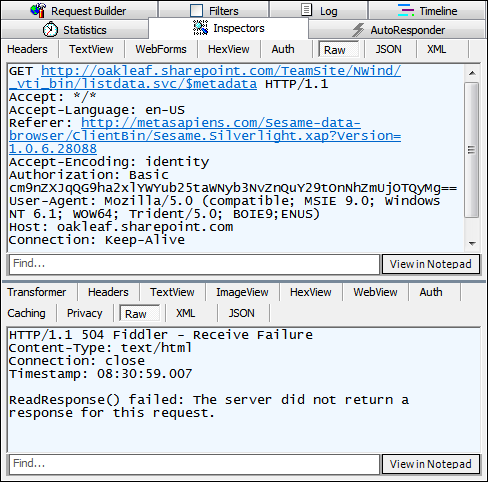Select request TextView inspector tab

pos(91,49)
